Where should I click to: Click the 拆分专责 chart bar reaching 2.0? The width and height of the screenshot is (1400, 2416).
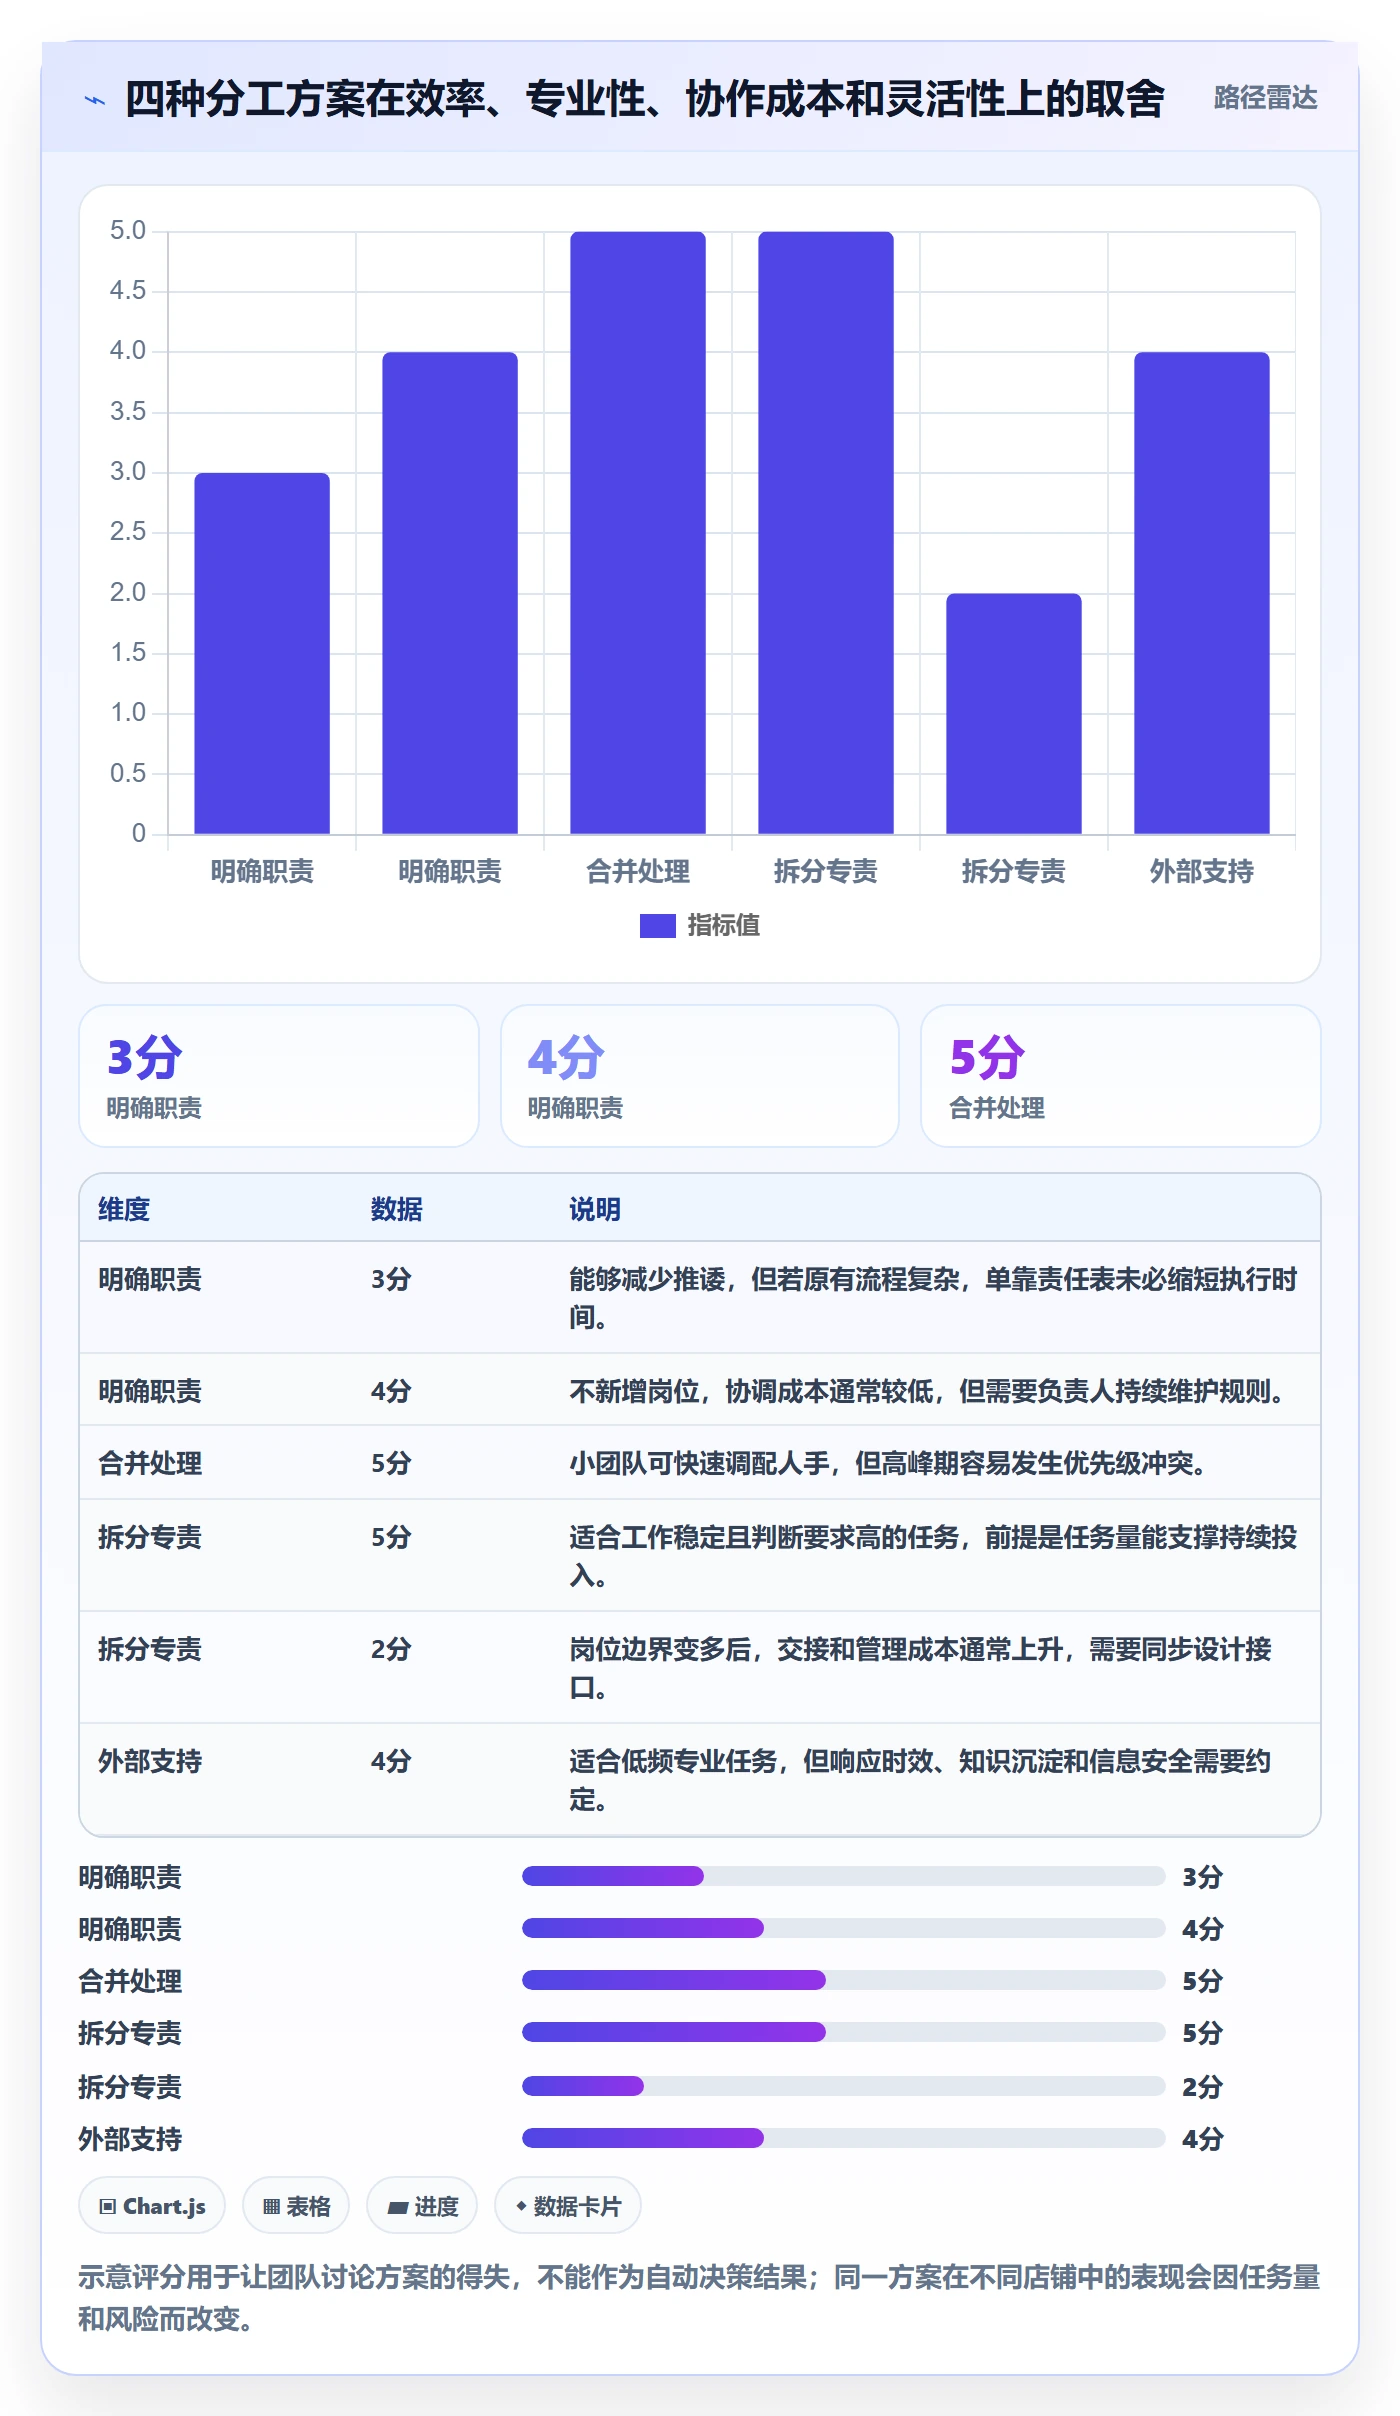[1014, 713]
